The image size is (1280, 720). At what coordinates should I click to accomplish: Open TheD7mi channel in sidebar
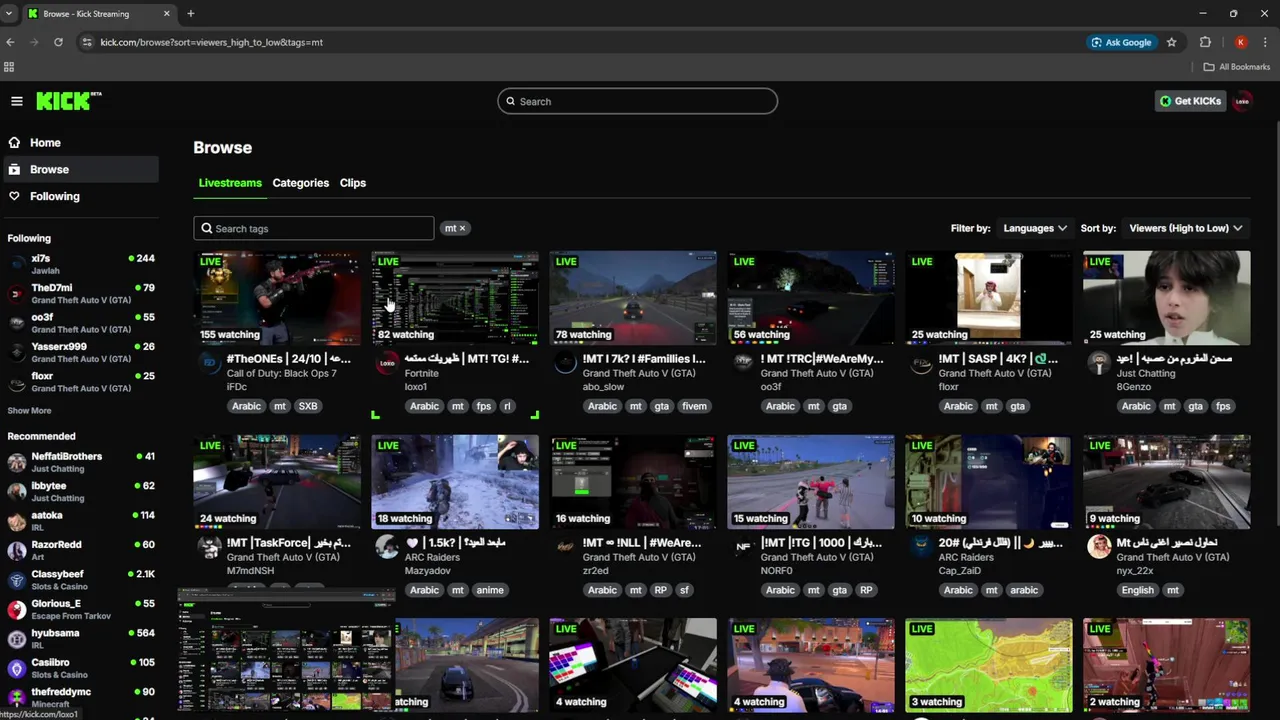pyautogui.click(x=80, y=294)
